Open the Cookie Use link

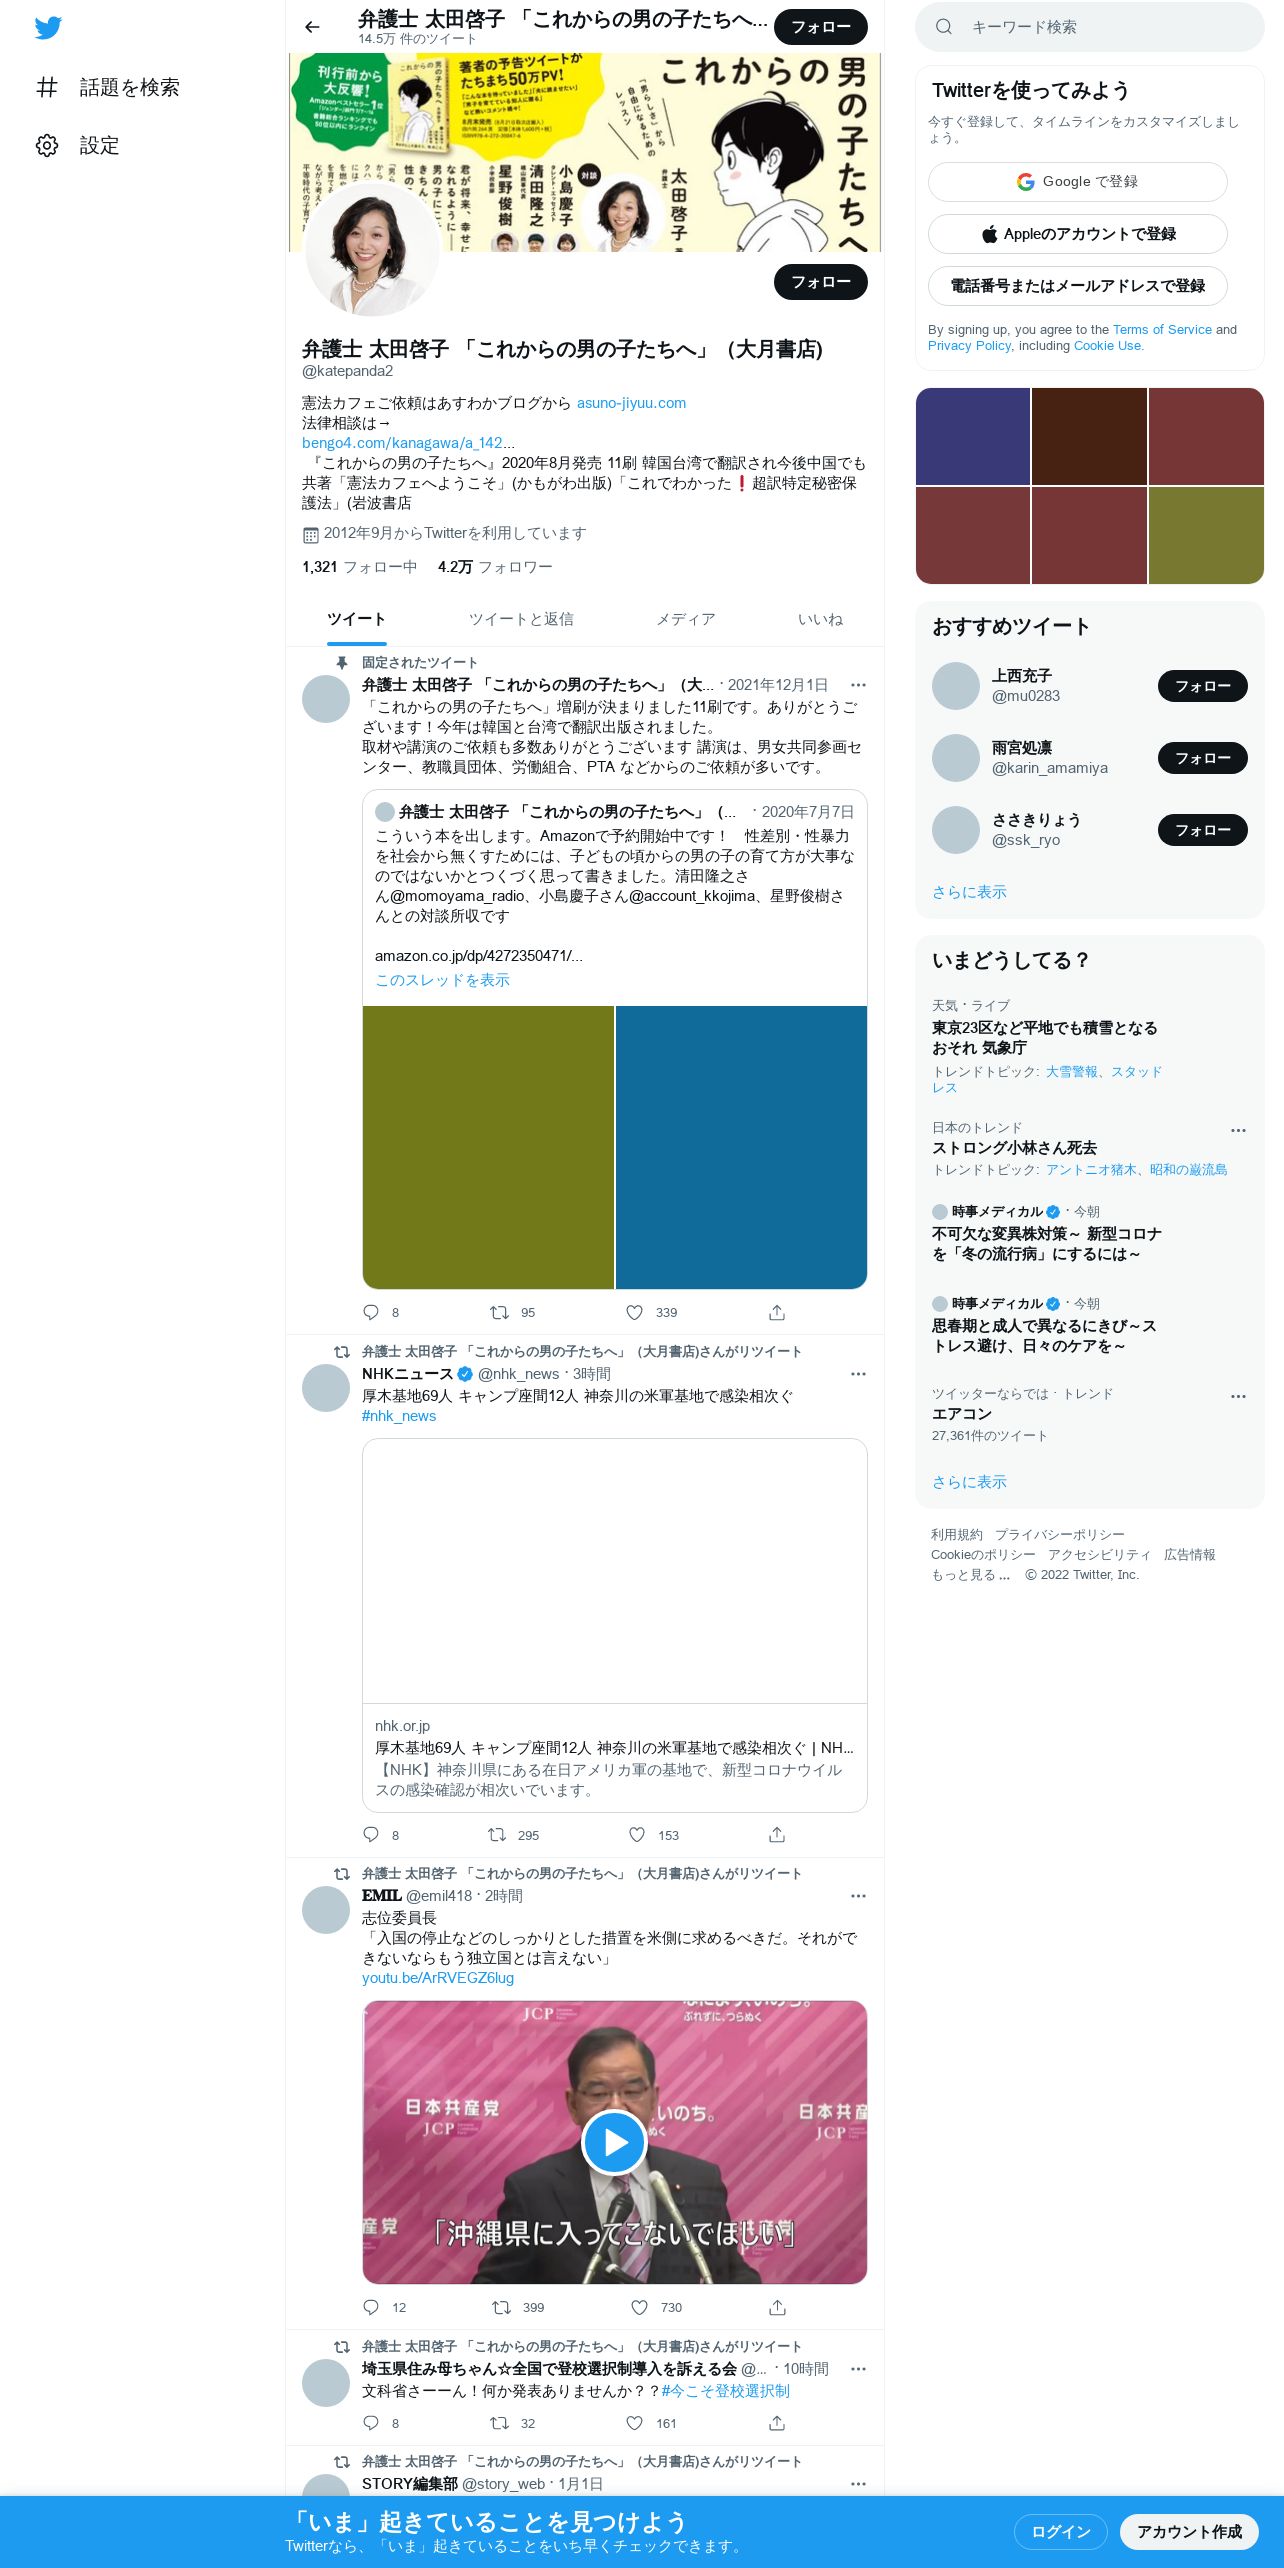tap(1107, 345)
